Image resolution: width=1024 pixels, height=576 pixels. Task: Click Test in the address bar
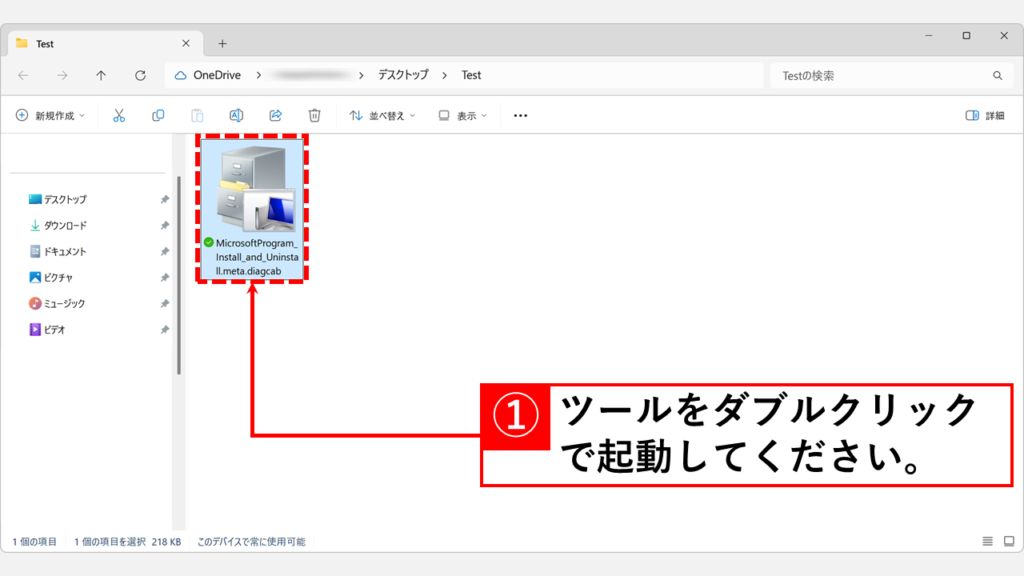click(x=471, y=76)
